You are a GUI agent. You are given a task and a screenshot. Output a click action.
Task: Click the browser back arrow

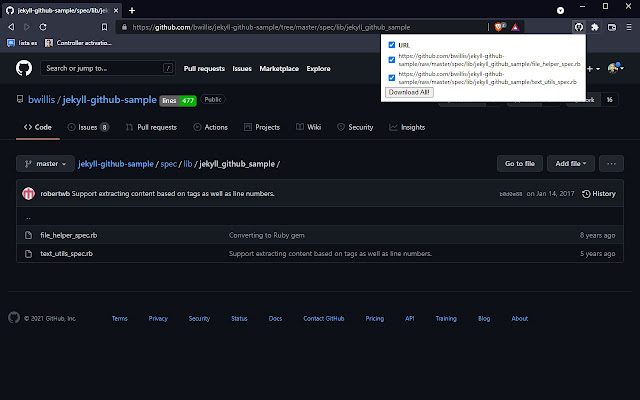click(x=11, y=27)
